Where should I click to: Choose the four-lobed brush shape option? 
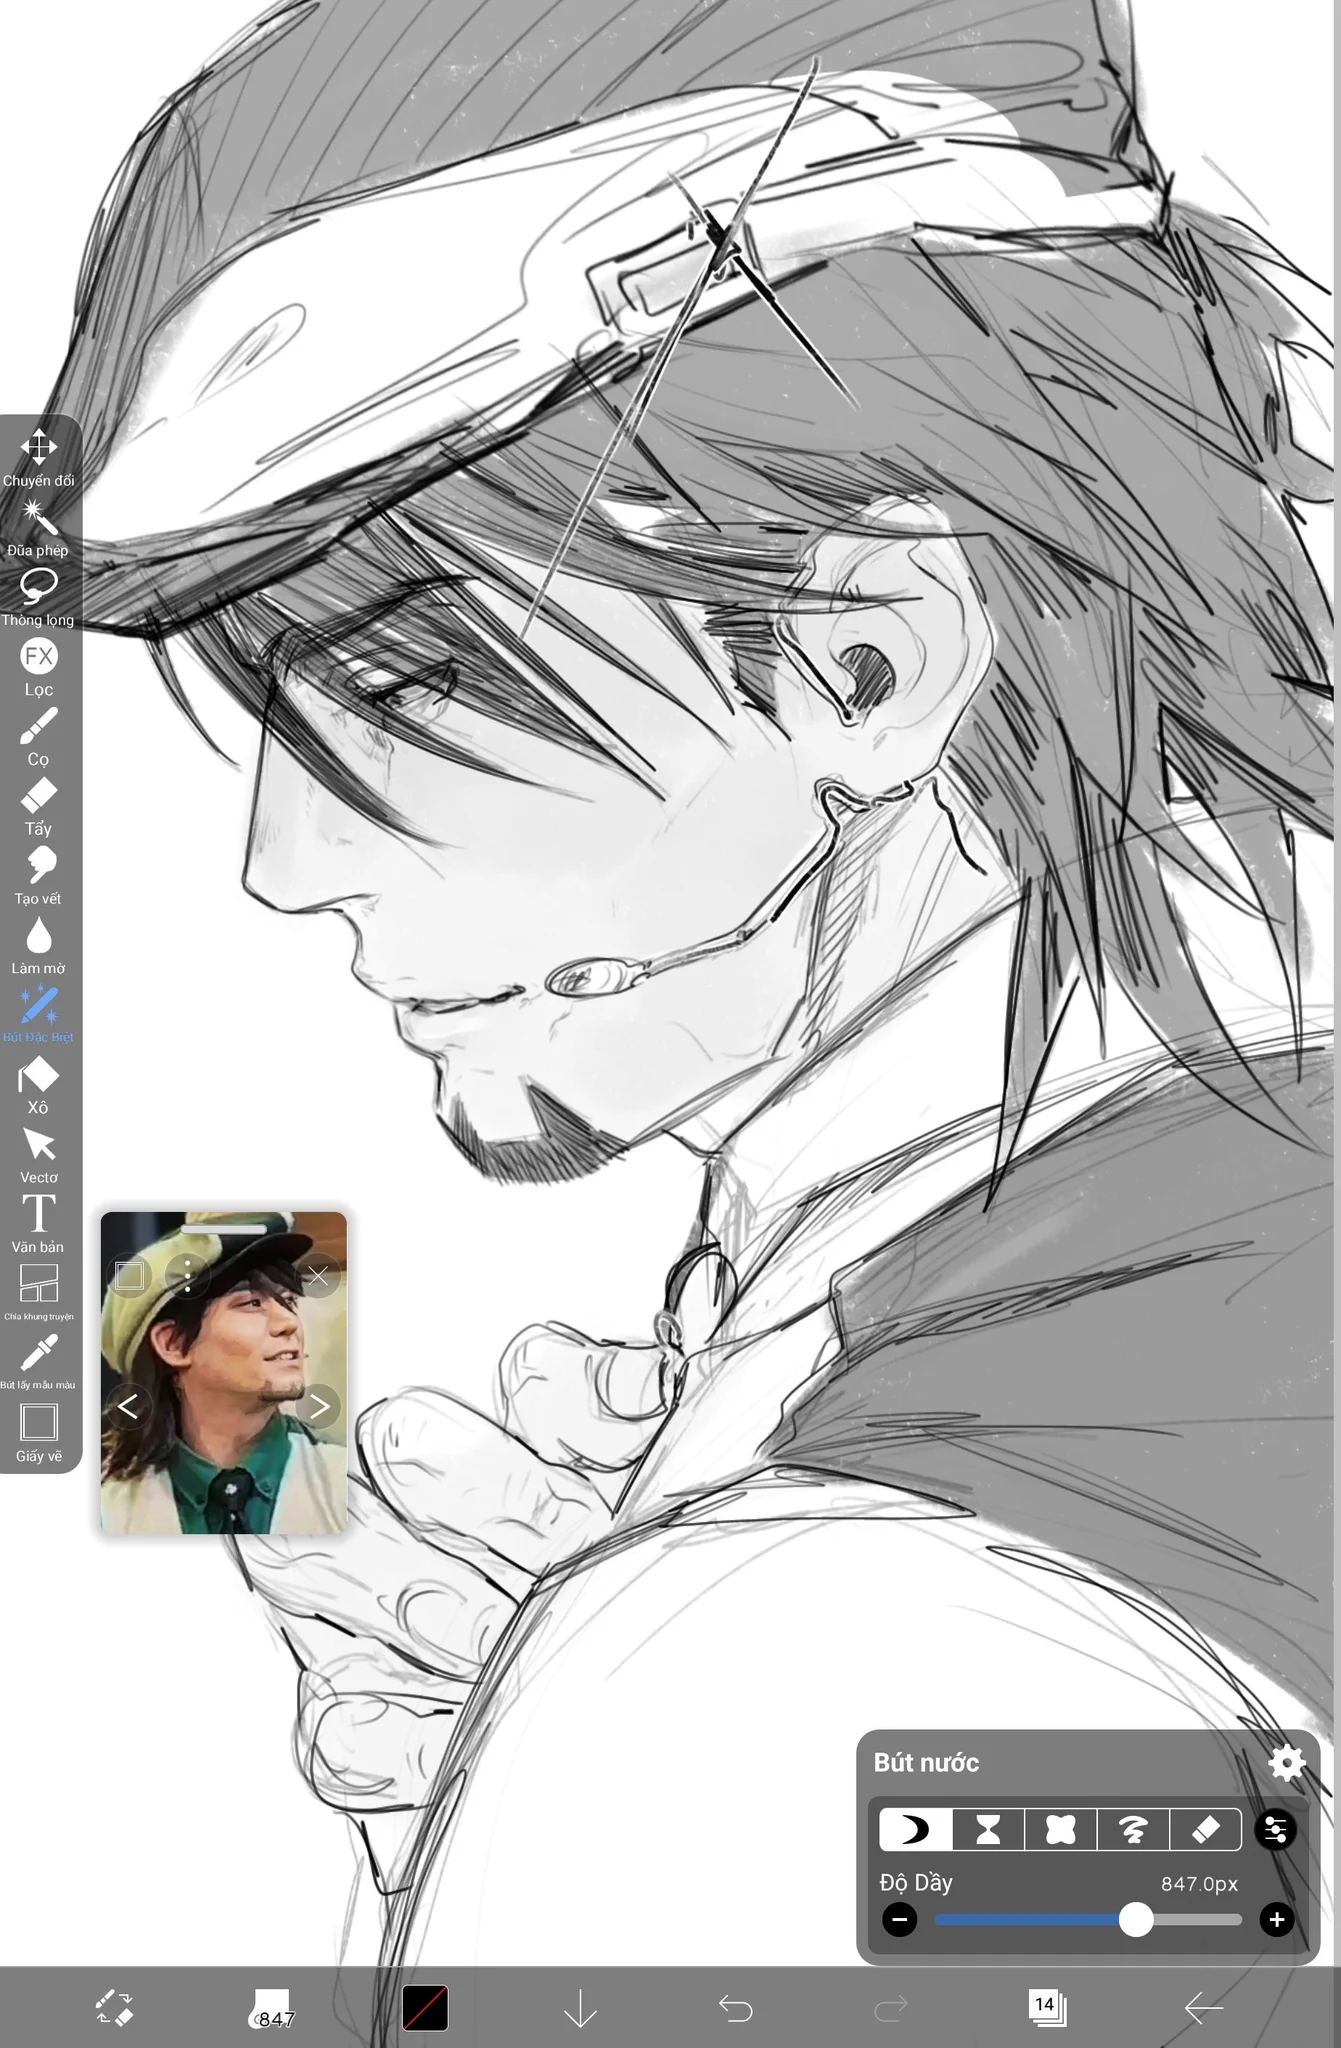click(1060, 1830)
